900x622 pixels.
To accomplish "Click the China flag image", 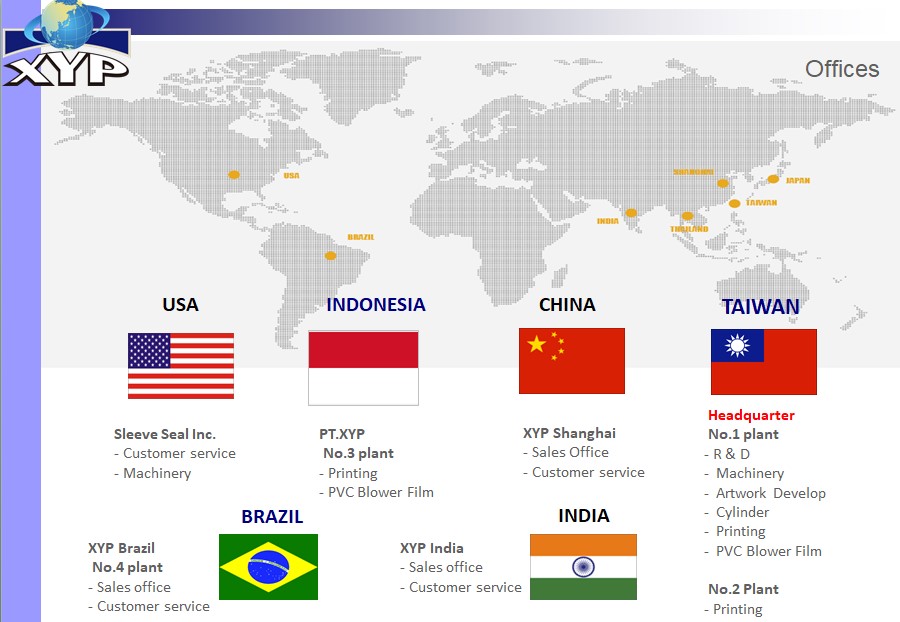I will (572, 361).
